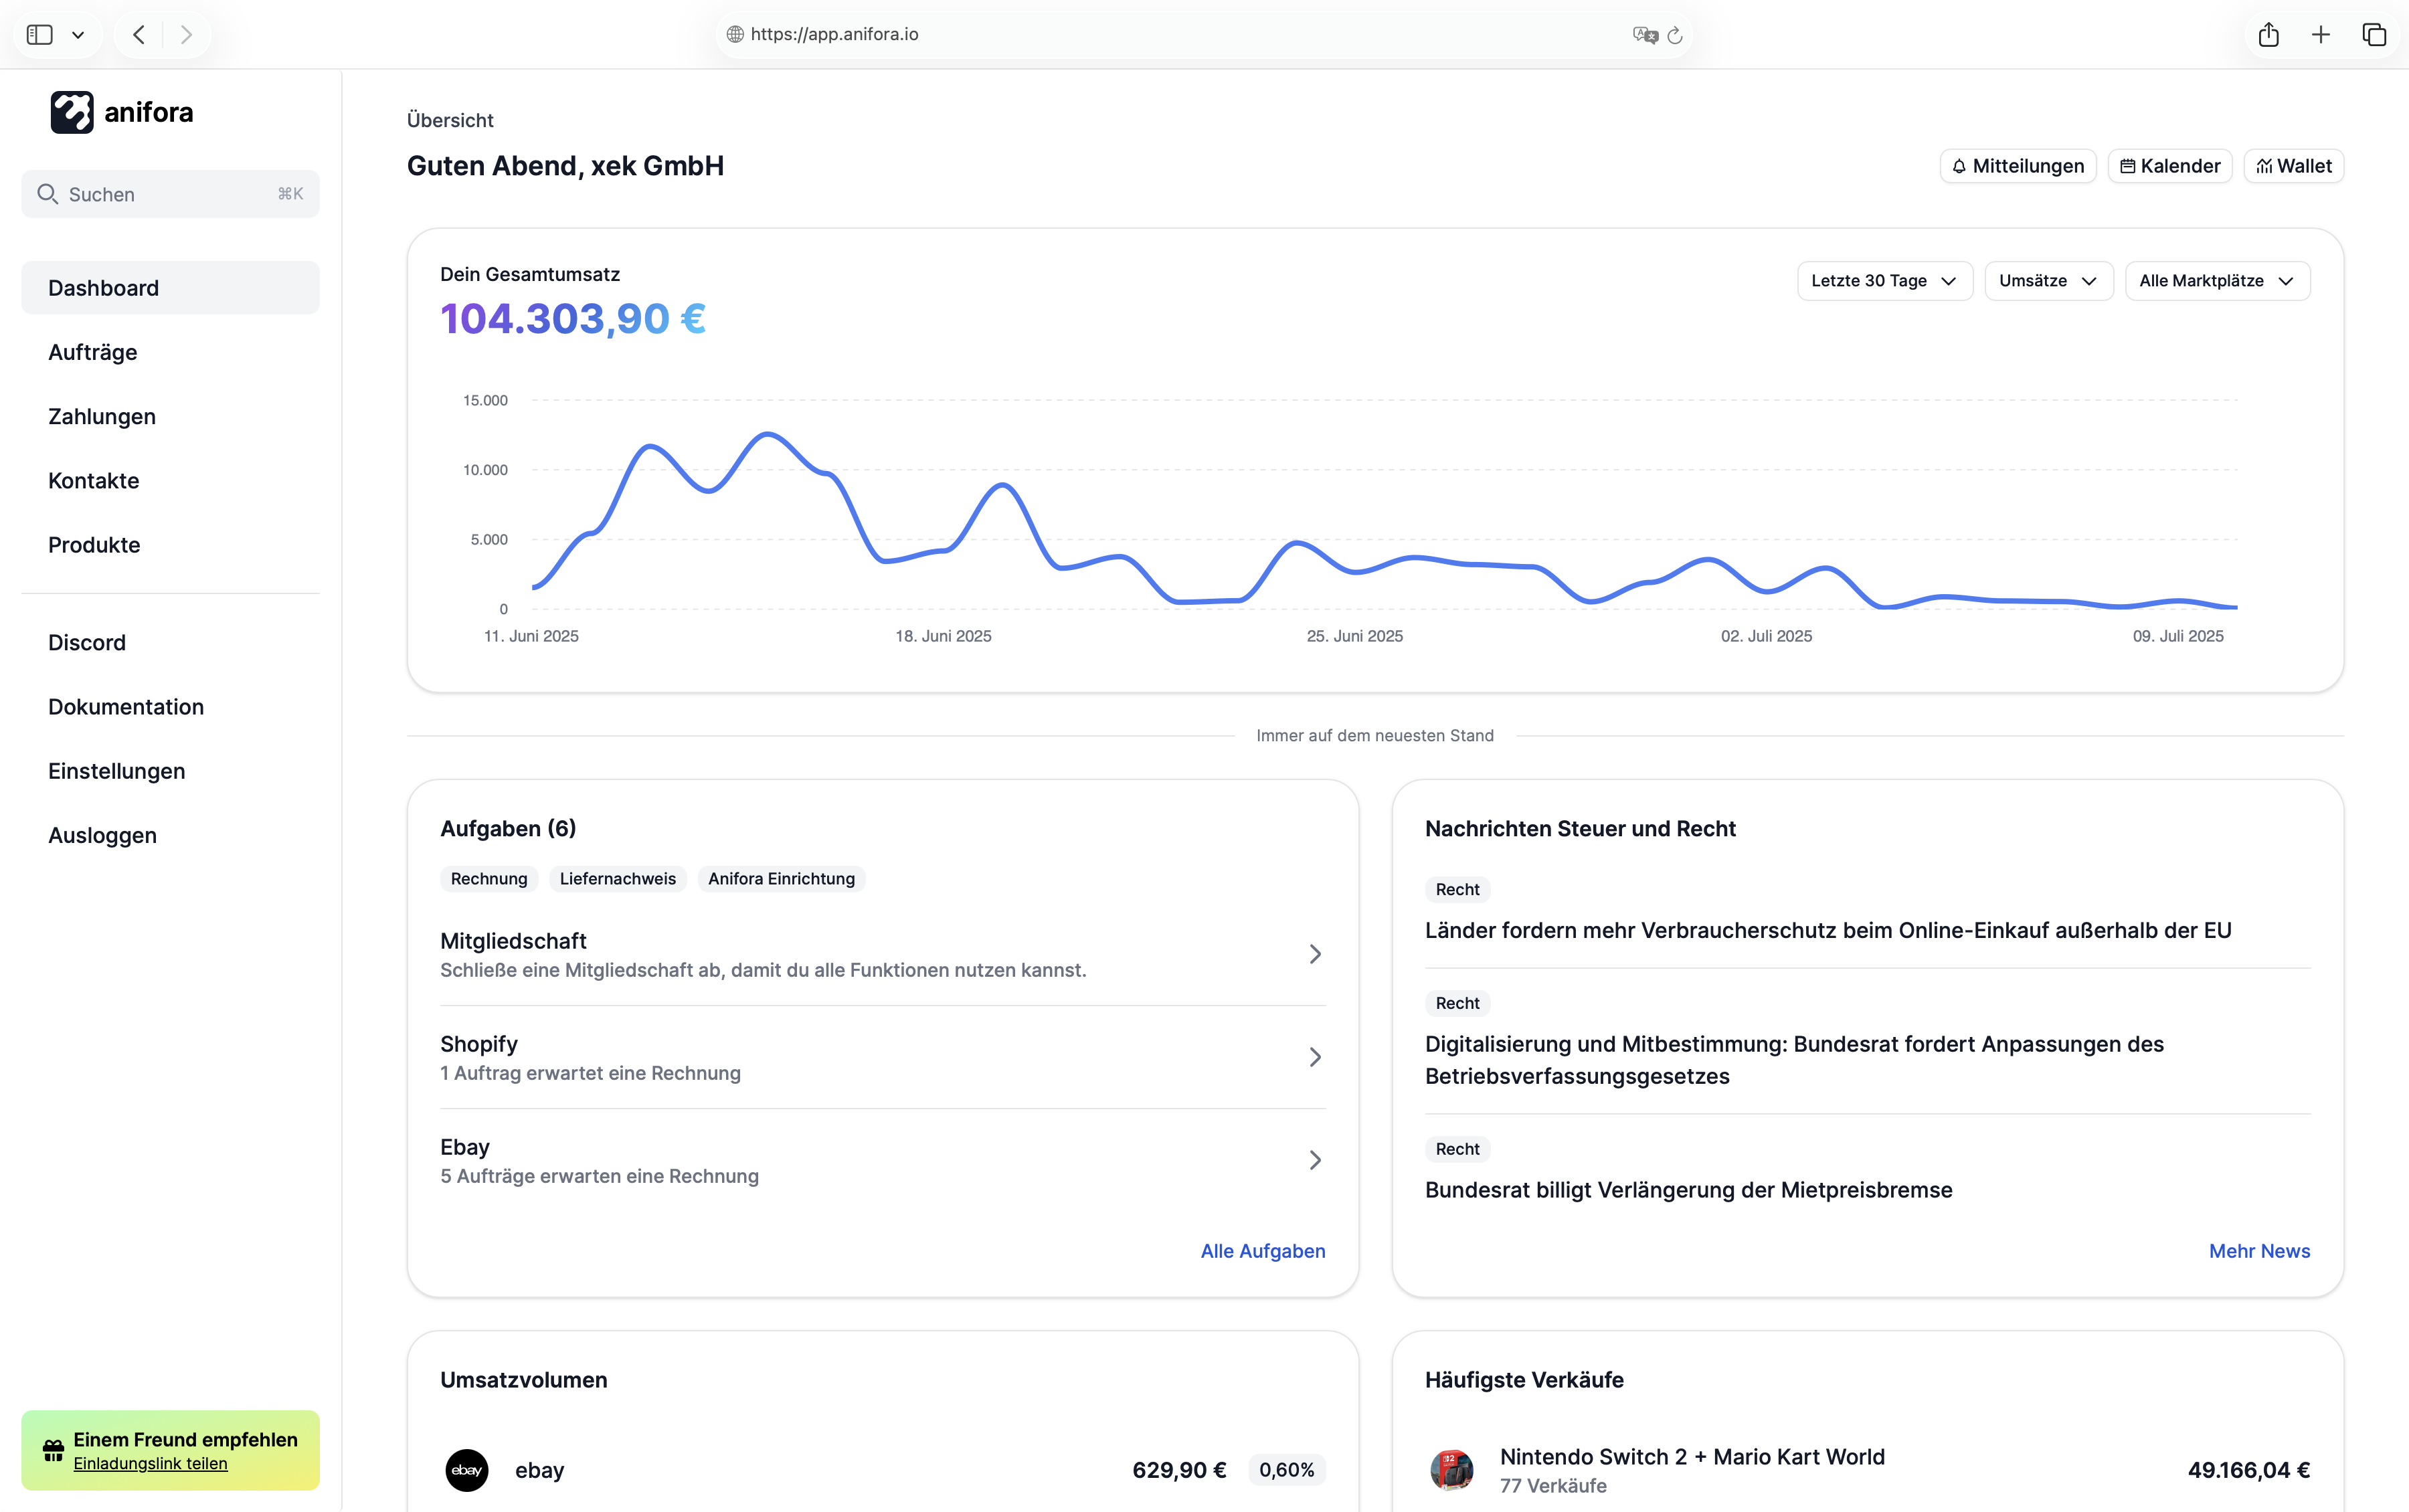Click the browser back arrow
Viewport: 2409px width, 1512px height.
tap(139, 35)
